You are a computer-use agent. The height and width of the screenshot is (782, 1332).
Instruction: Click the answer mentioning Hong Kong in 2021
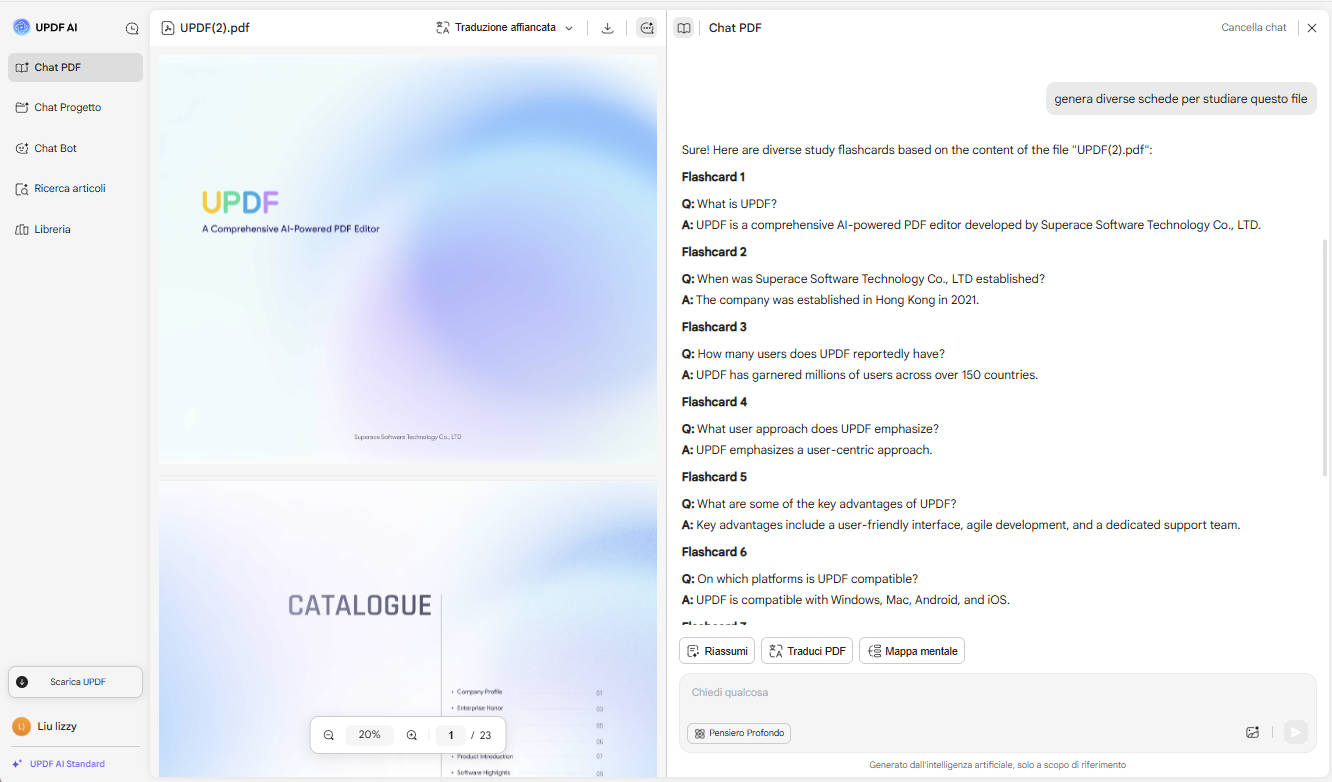point(830,300)
